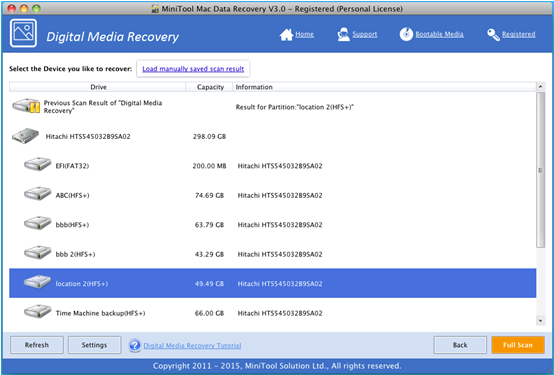Viewport: 554px width, 375px height.
Task: Select the location 2(HFS+) partition name
Action: 82,283
